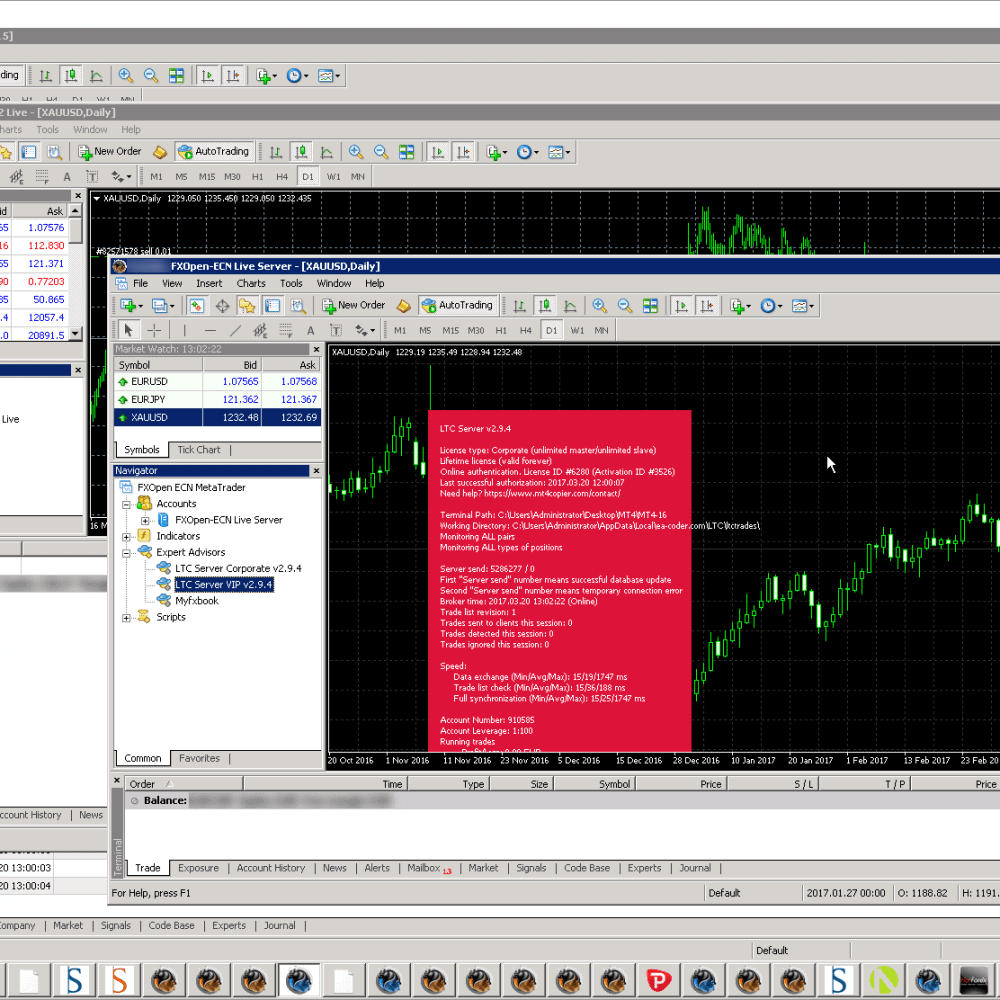
Task: Switch to Tick Chart tab in Market Watch
Action: click(x=199, y=450)
